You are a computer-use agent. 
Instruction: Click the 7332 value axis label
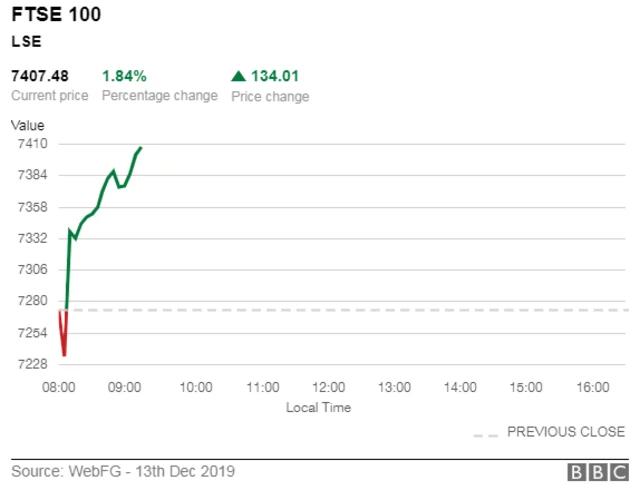[x=33, y=238]
